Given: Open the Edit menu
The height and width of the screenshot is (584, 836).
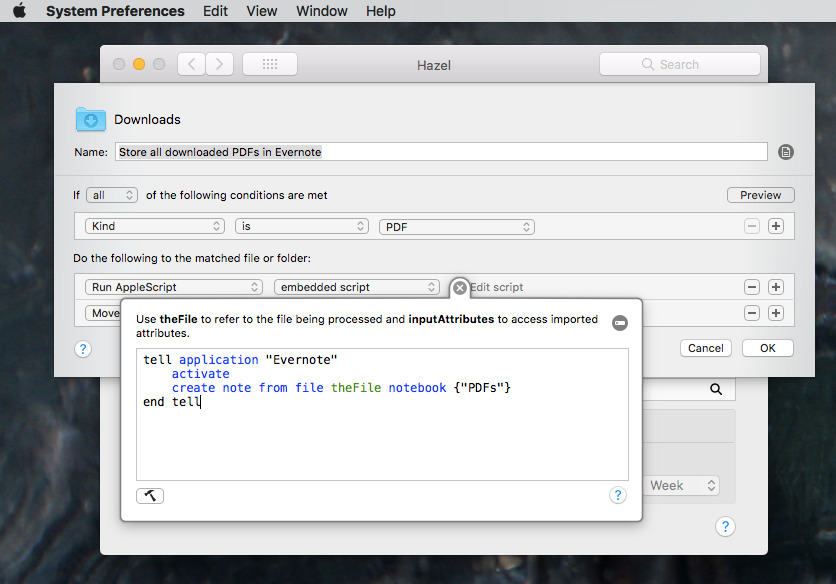Looking at the screenshot, I should [215, 11].
